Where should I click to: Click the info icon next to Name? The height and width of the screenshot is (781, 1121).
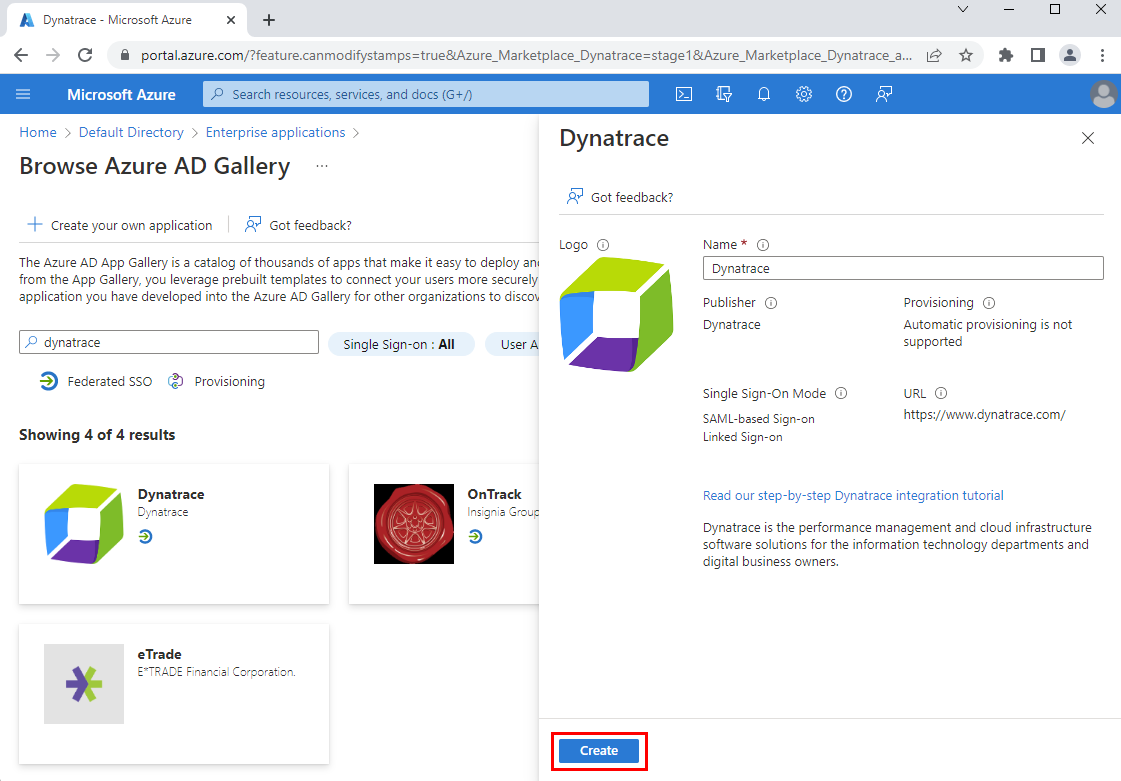coord(763,245)
